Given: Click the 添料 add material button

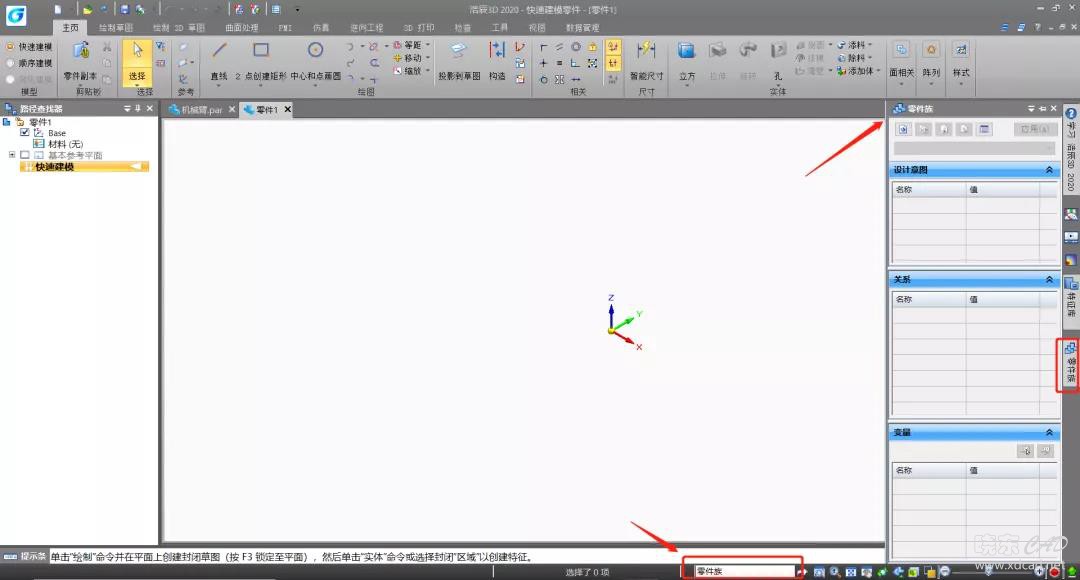Looking at the screenshot, I should tap(857, 45).
